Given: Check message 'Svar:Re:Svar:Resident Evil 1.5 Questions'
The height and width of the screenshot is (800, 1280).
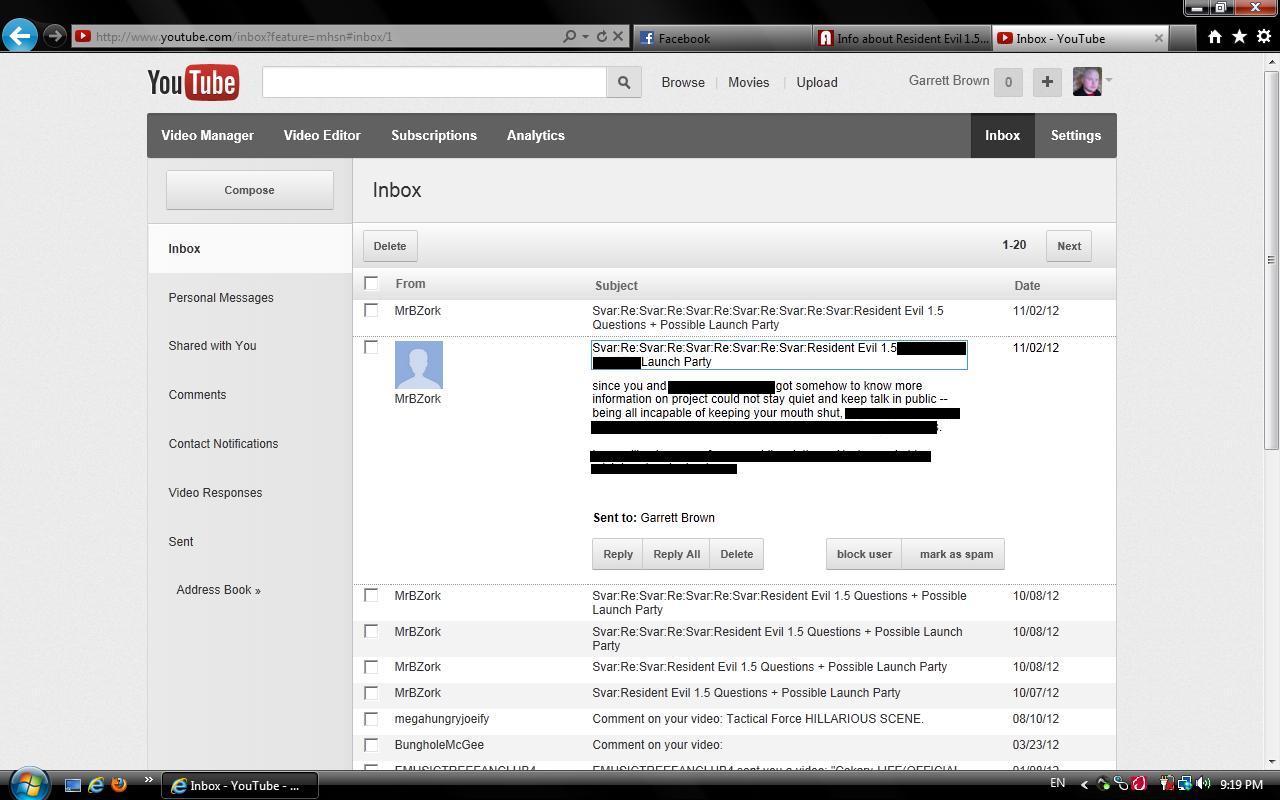Looking at the screenshot, I should coord(371,666).
